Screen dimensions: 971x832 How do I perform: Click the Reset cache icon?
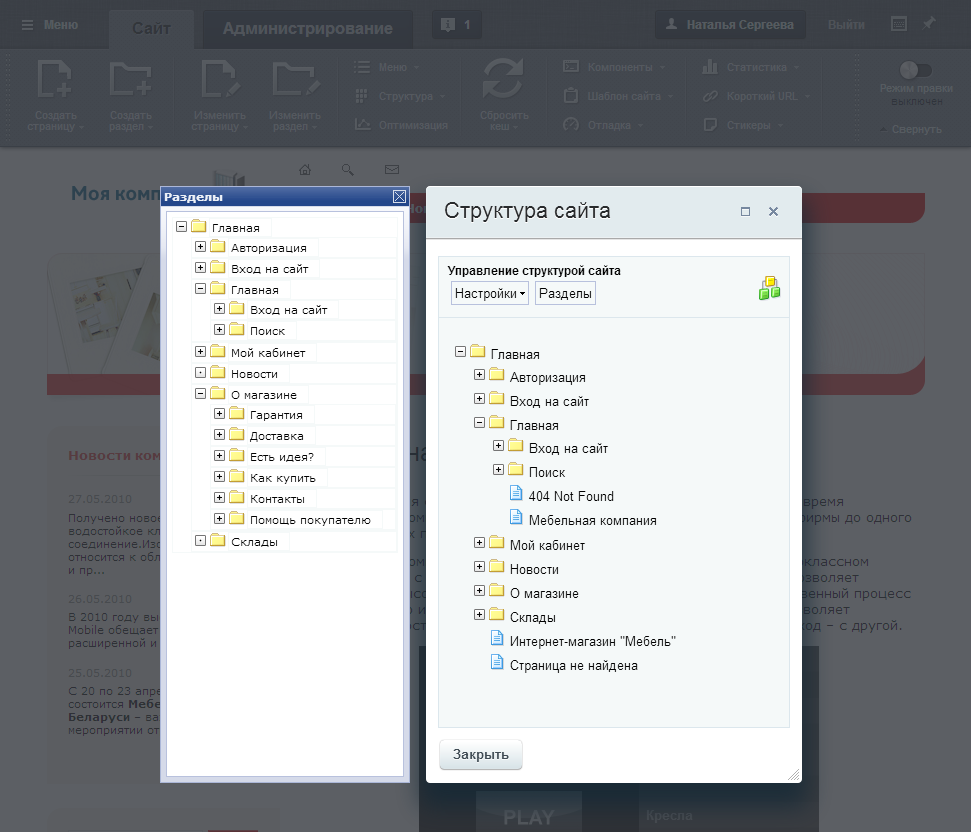(503, 80)
